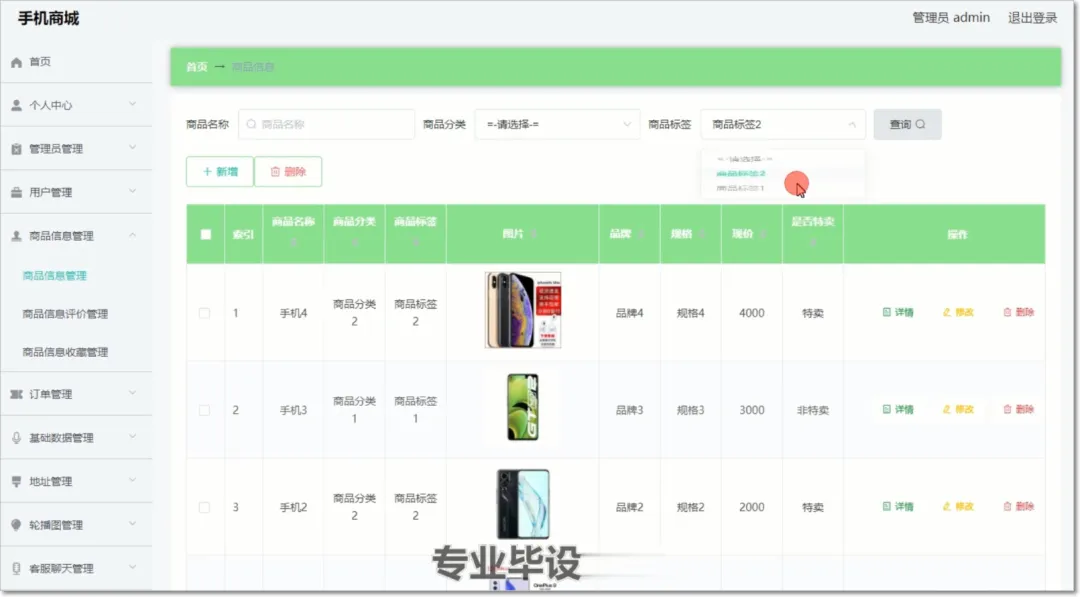Viewport: 1080px width, 597px height.
Task: Select all rows with header checkbox
Action: pyautogui.click(x=205, y=234)
